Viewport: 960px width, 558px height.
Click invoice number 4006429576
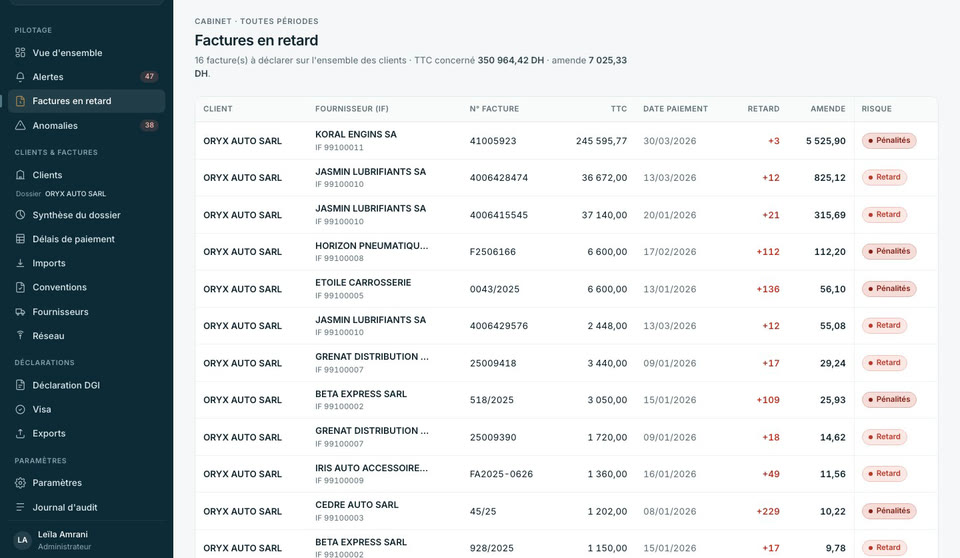click(498, 326)
